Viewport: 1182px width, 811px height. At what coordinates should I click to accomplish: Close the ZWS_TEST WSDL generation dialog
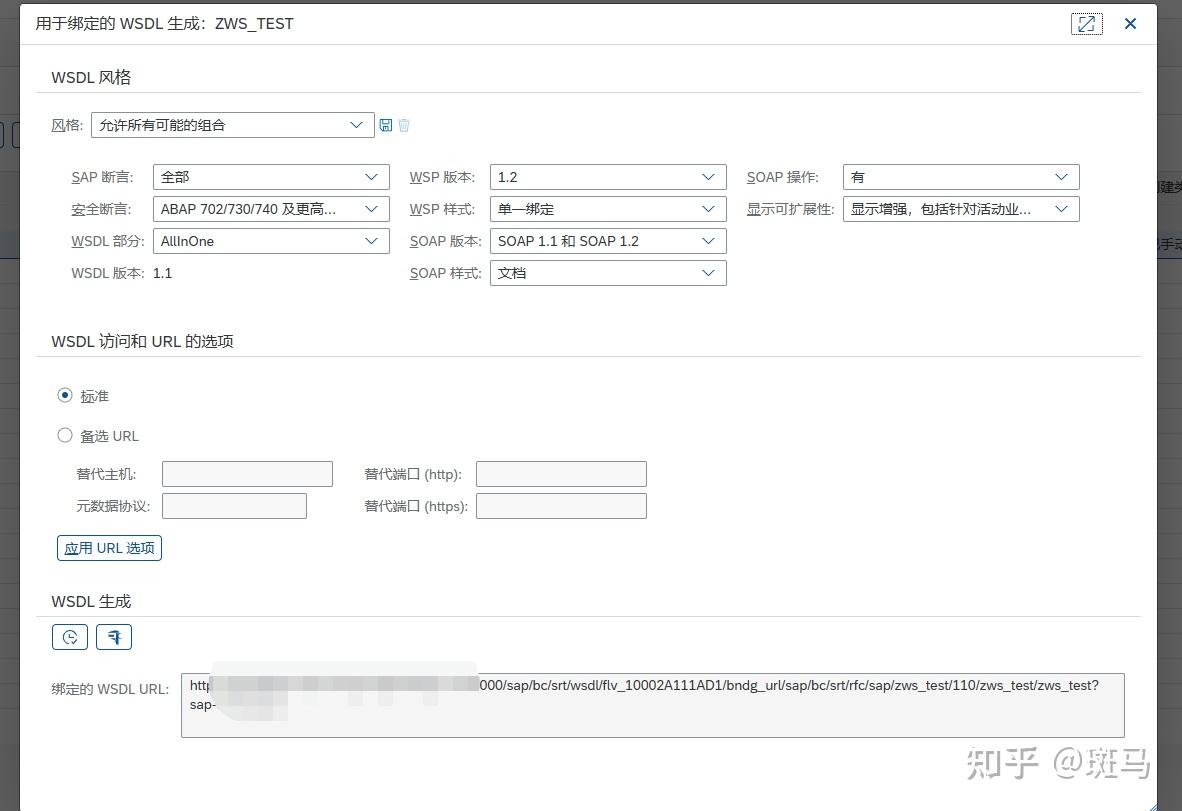(1130, 23)
